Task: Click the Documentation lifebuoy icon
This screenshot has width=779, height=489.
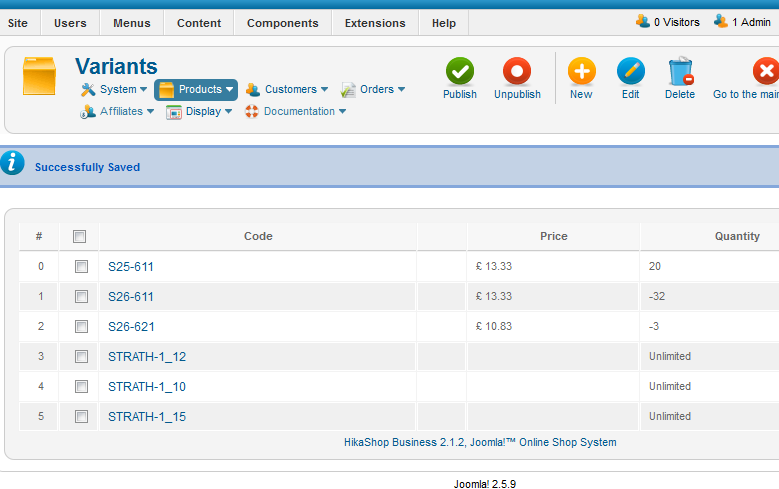Action: click(x=252, y=111)
